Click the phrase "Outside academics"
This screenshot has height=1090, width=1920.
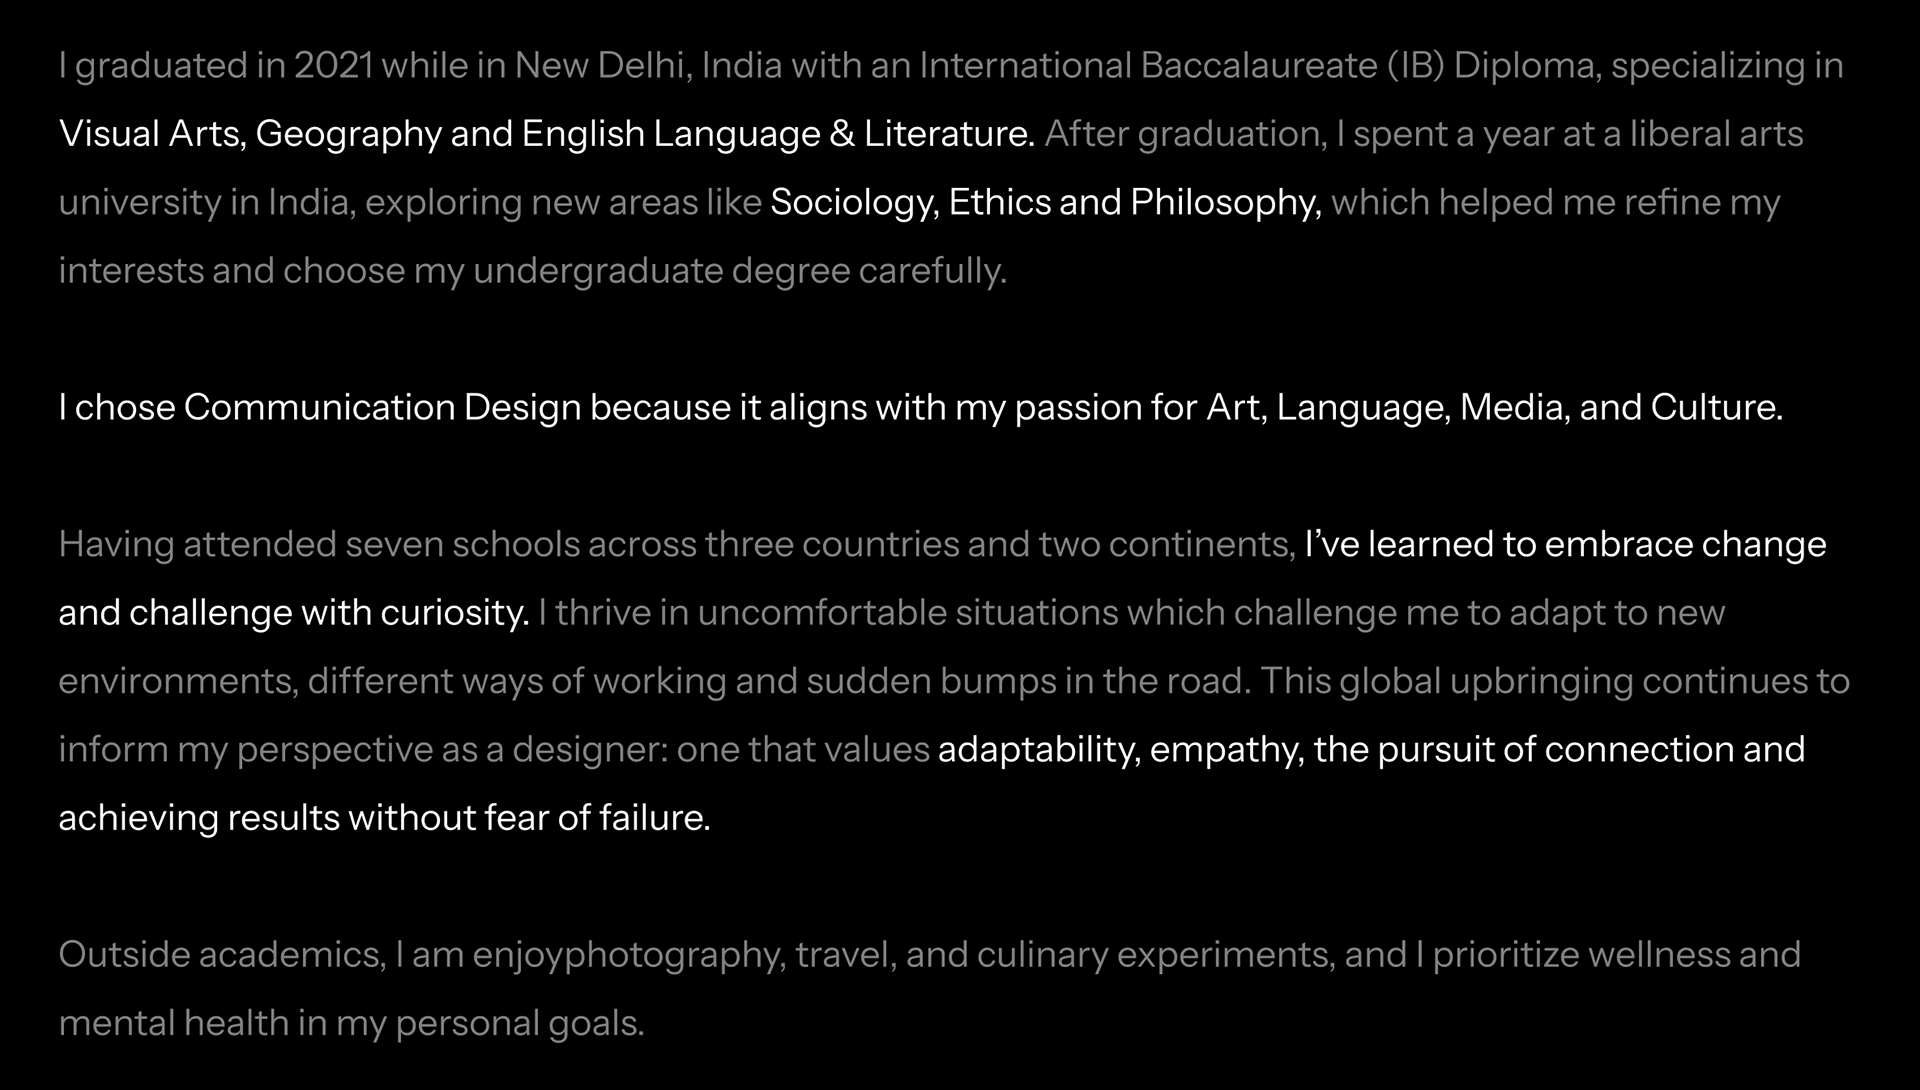pyautogui.click(x=221, y=955)
